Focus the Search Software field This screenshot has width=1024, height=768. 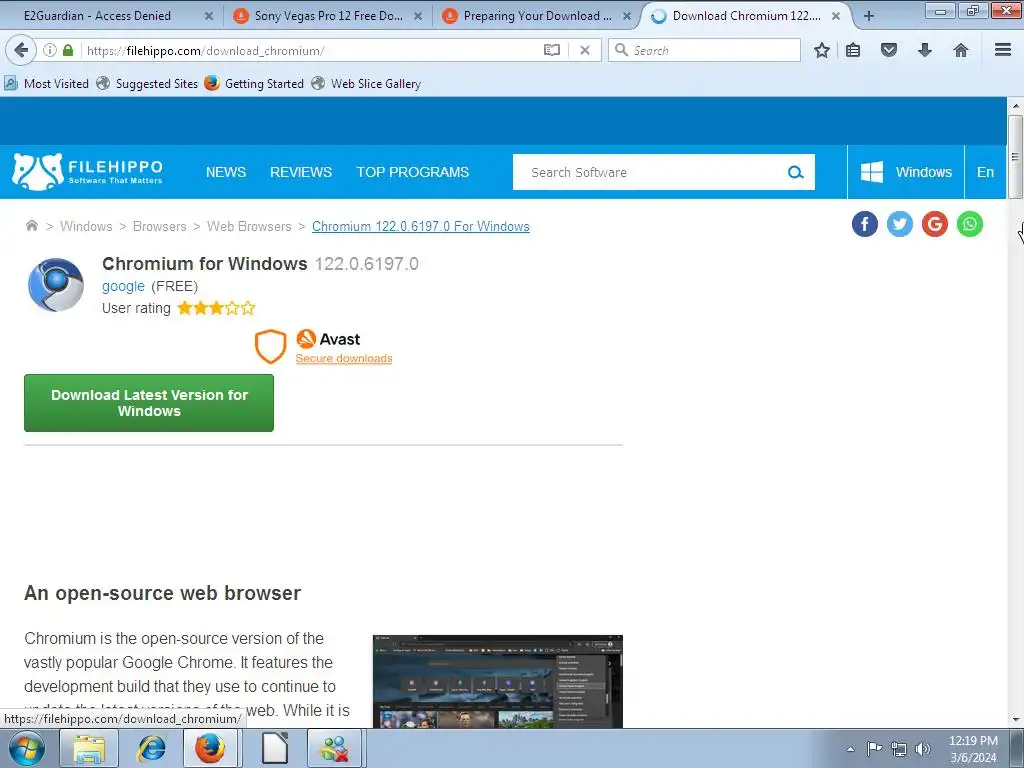coord(650,172)
